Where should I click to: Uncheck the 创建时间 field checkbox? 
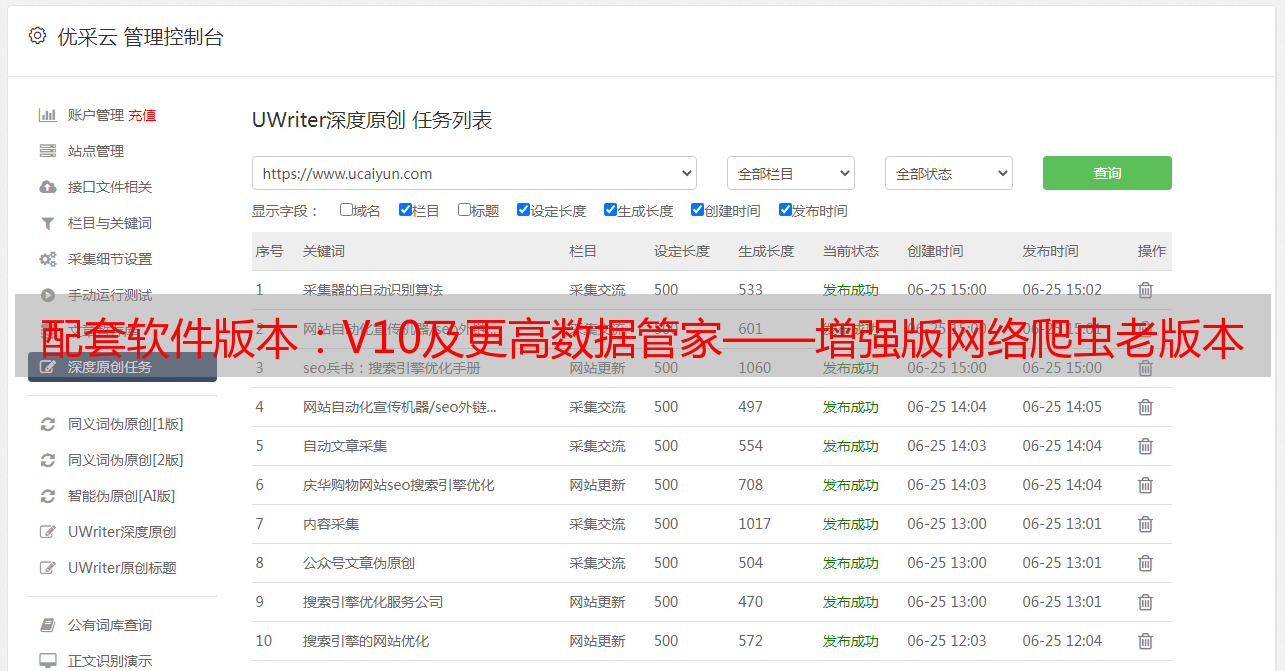click(697, 210)
